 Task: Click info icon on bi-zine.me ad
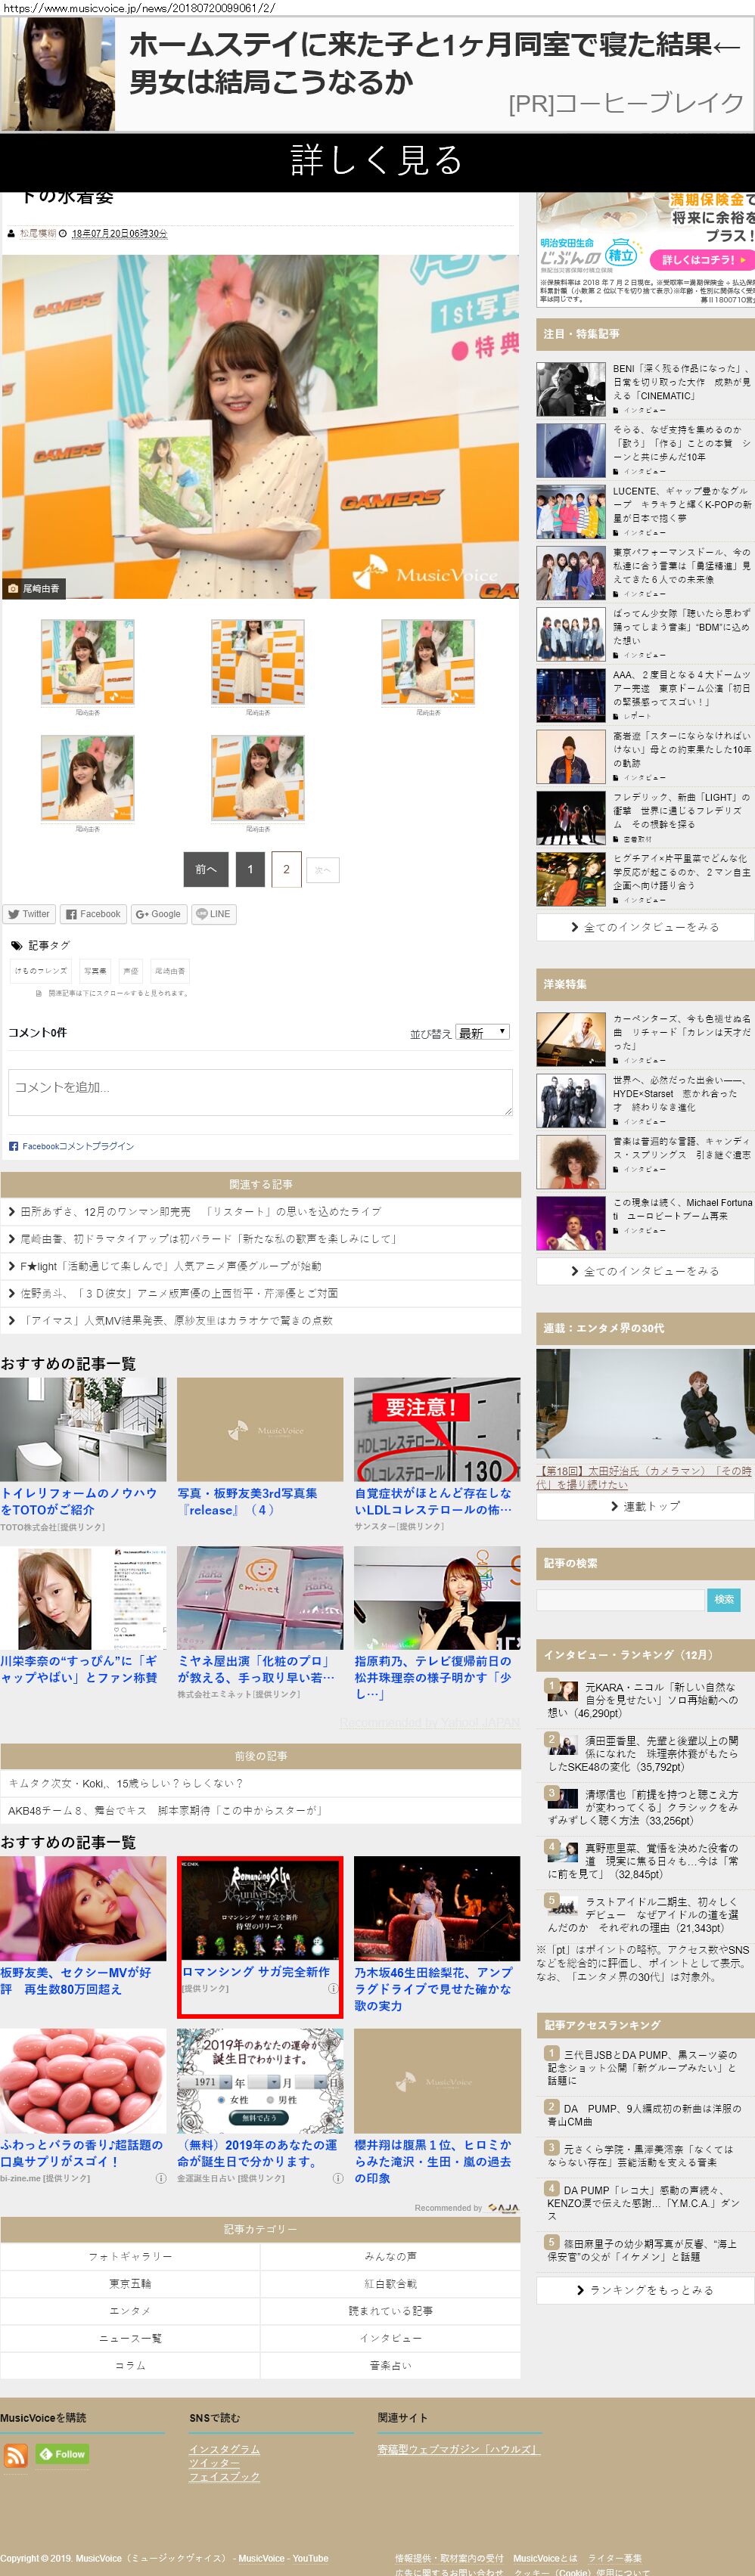click(160, 2177)
